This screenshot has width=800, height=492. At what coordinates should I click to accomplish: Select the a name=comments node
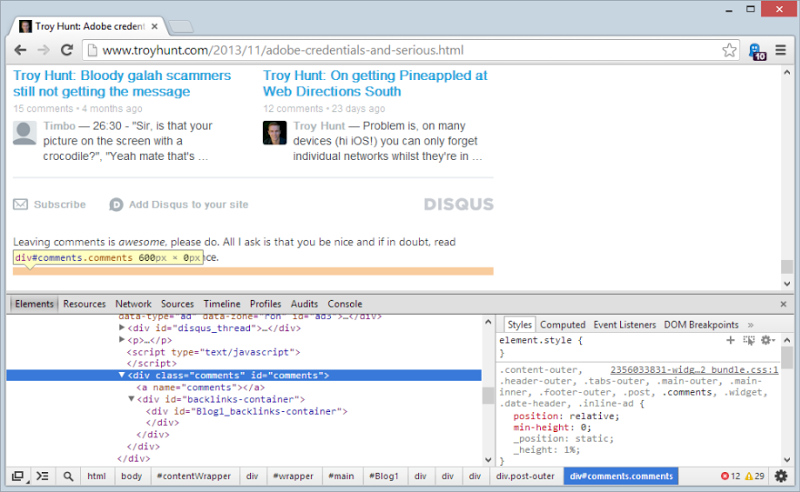[201, 387]
